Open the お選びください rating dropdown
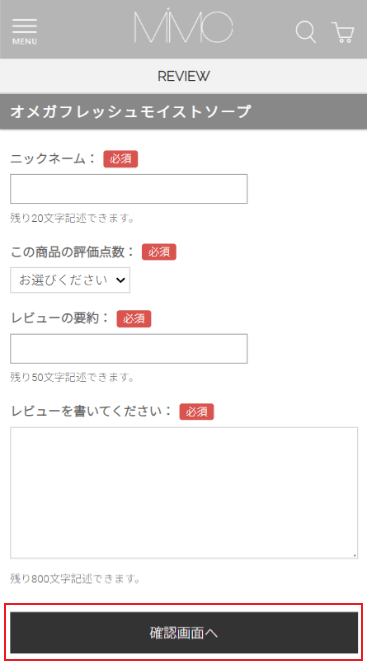367x669 pixels. [x=70, y=280]
